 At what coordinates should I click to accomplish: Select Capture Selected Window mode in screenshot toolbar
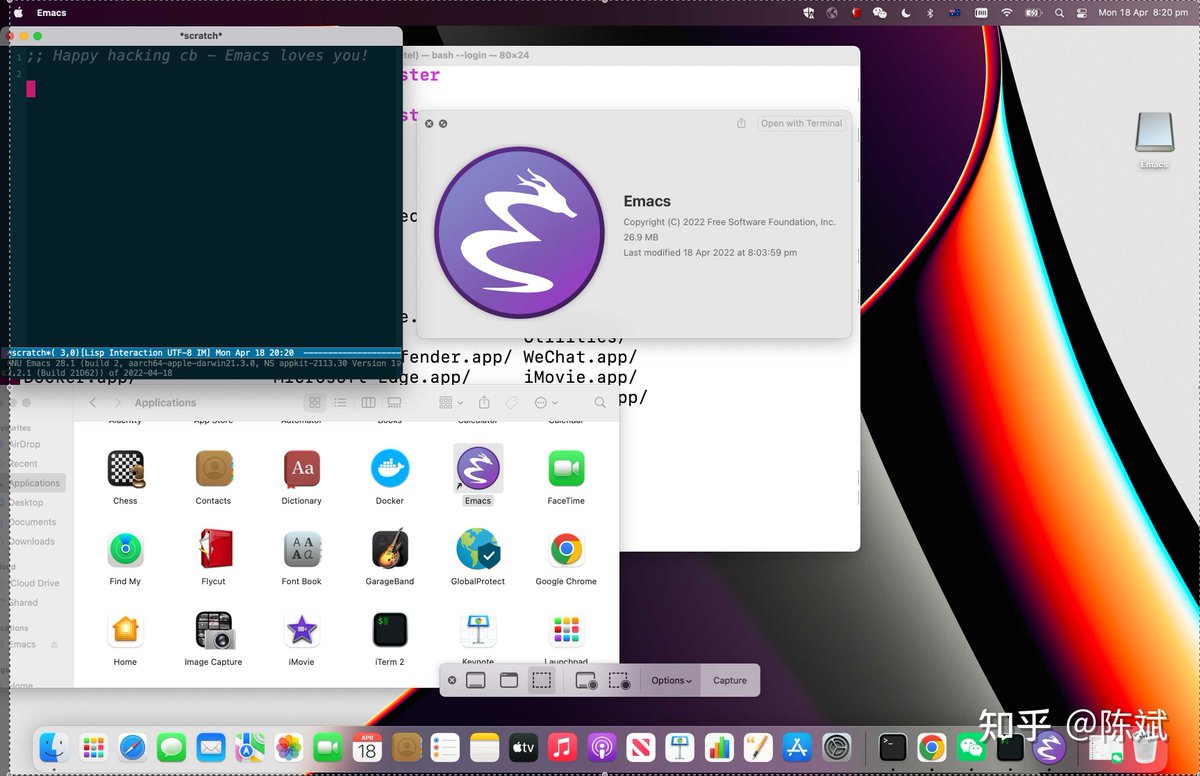(x=508, y=680)
